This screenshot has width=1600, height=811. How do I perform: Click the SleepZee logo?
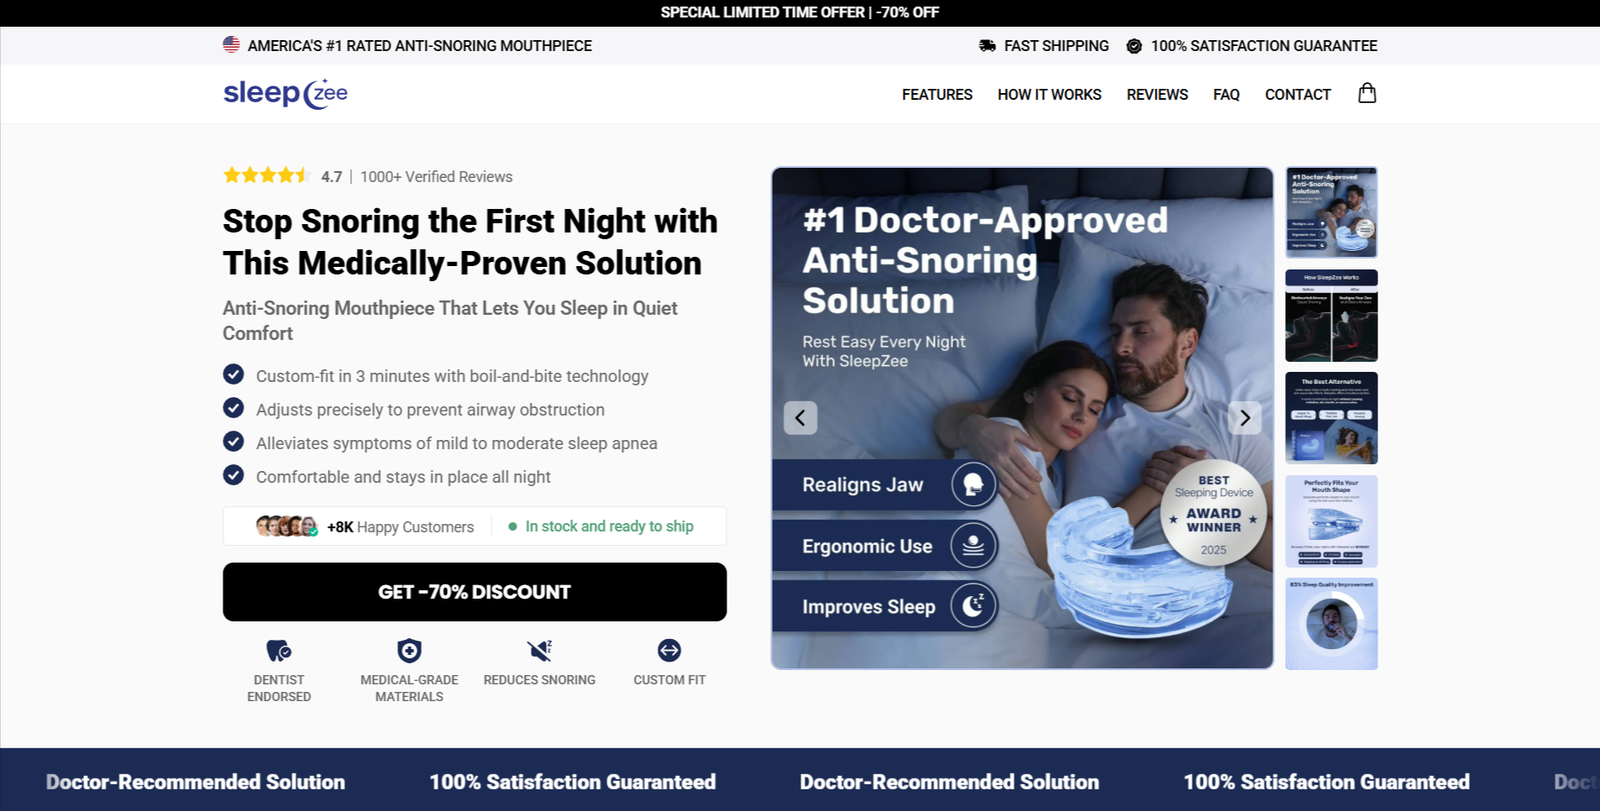pos(285,94)
